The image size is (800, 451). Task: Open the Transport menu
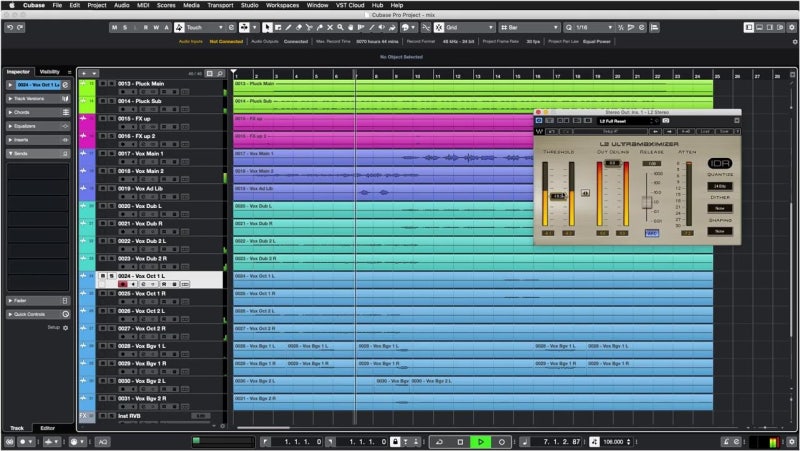click(x=220, y=5)
